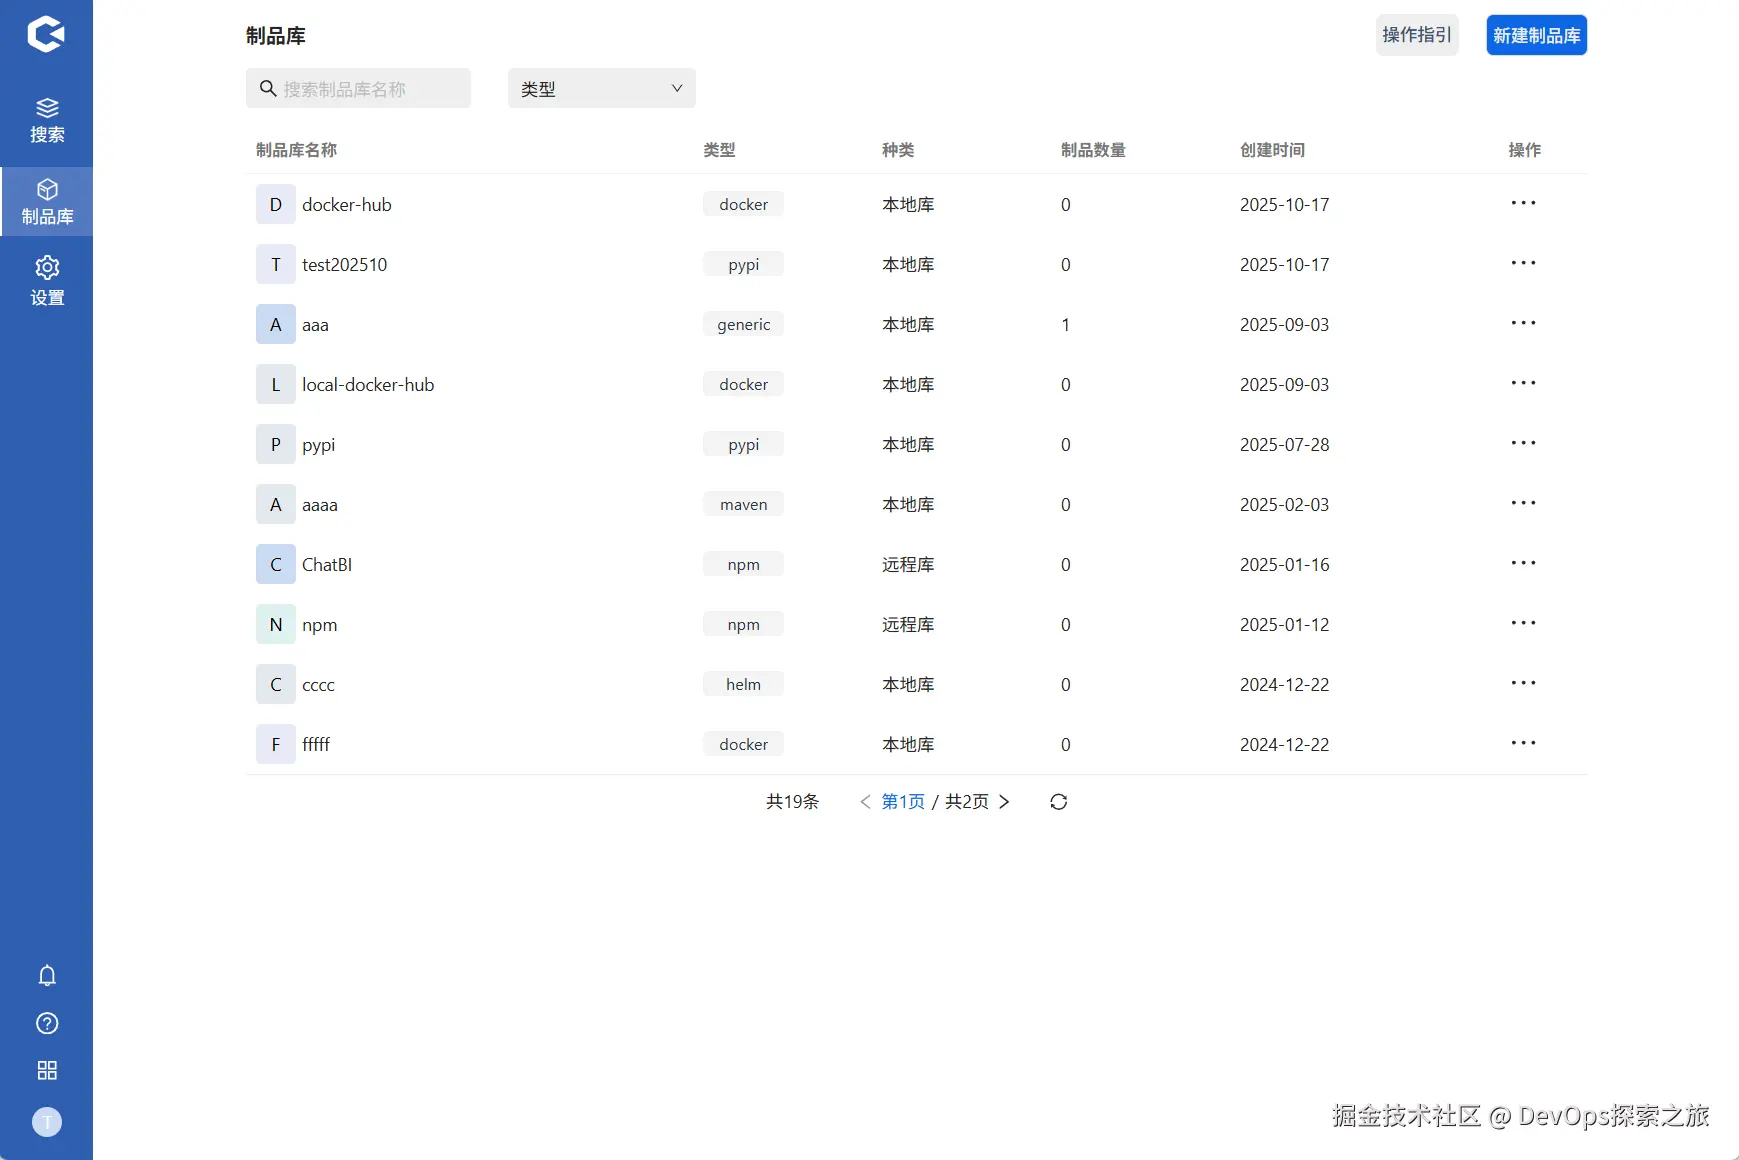Open 设置 in the sidebar
The image size is (1739, 1160).
(47, 281)
